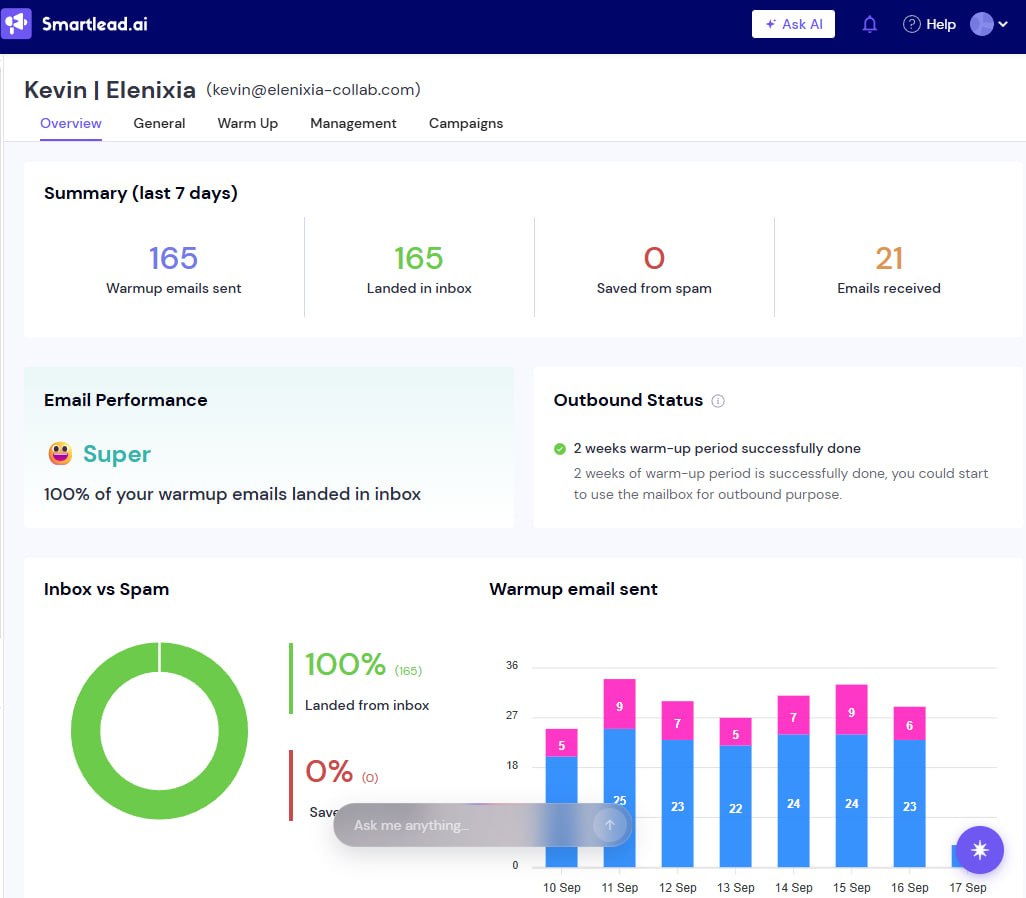1026x898 pixels.
Task: Click the Ask AI button
Action: pyautogui.click(x=793, y=24)
